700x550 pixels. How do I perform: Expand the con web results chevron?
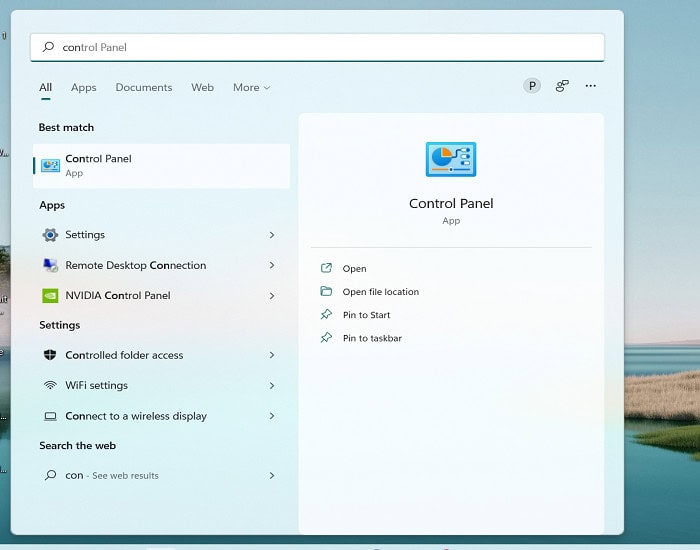(272, 475)
